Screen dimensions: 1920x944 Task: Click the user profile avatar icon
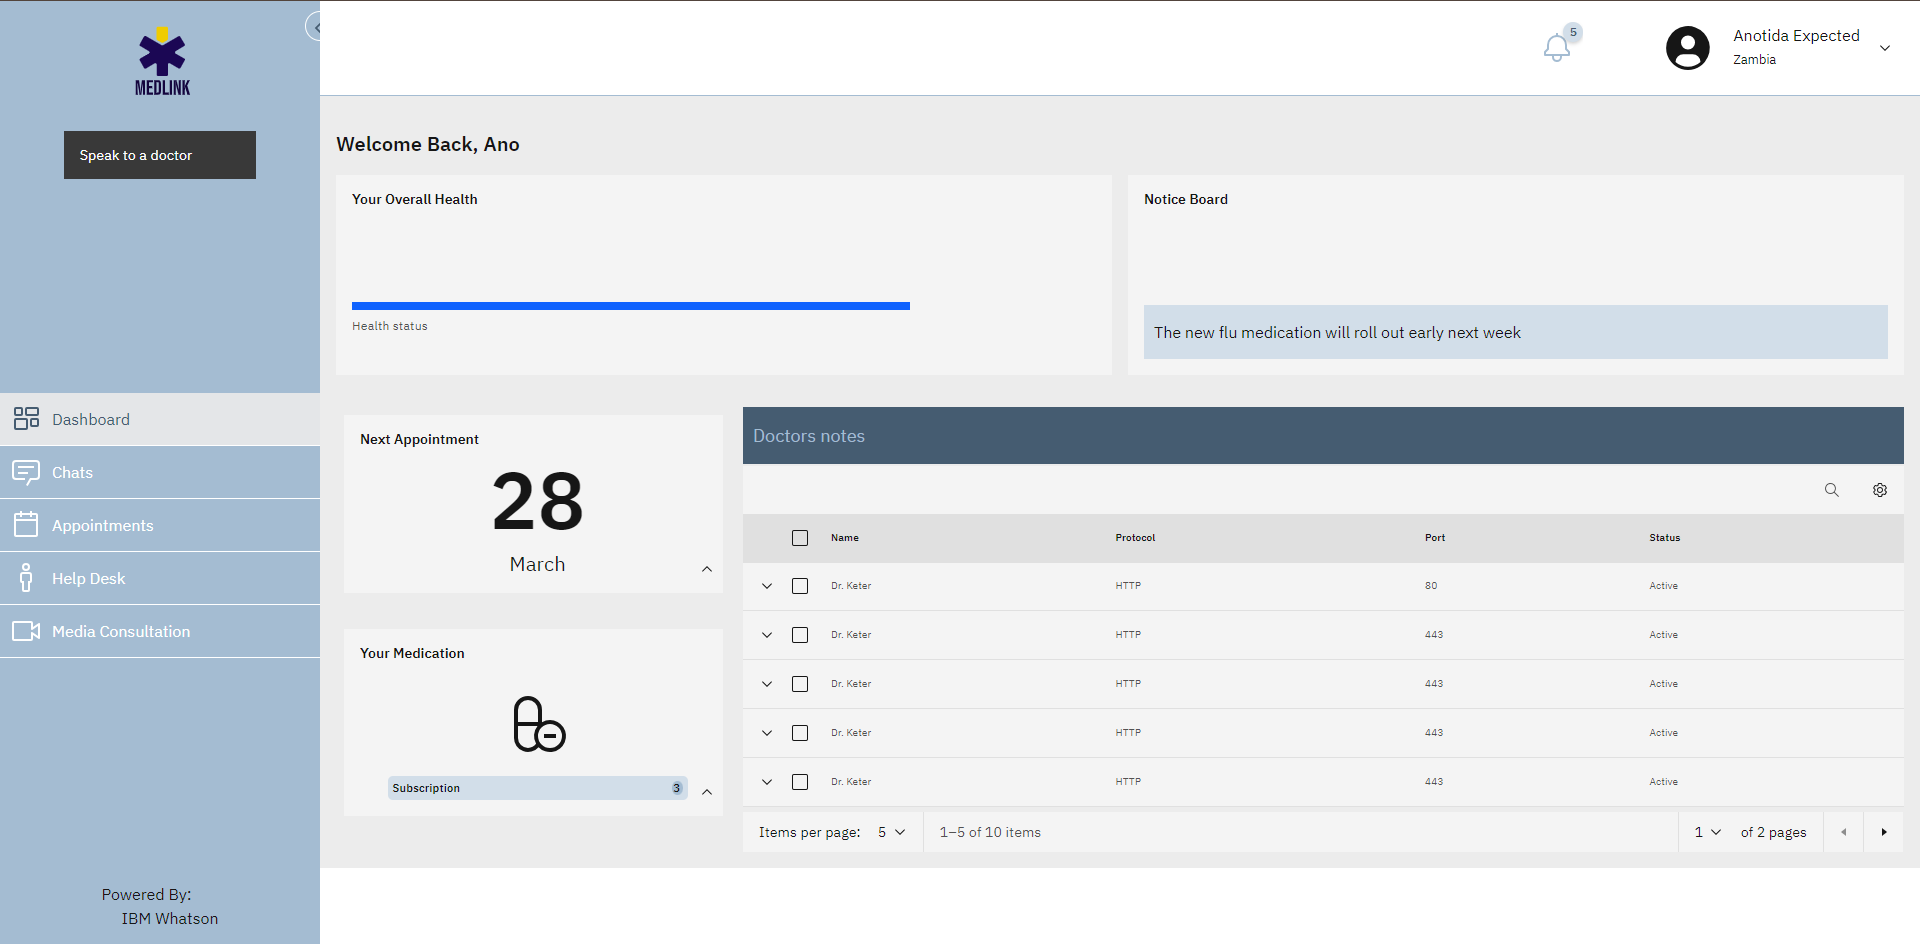pos(1687,48)
